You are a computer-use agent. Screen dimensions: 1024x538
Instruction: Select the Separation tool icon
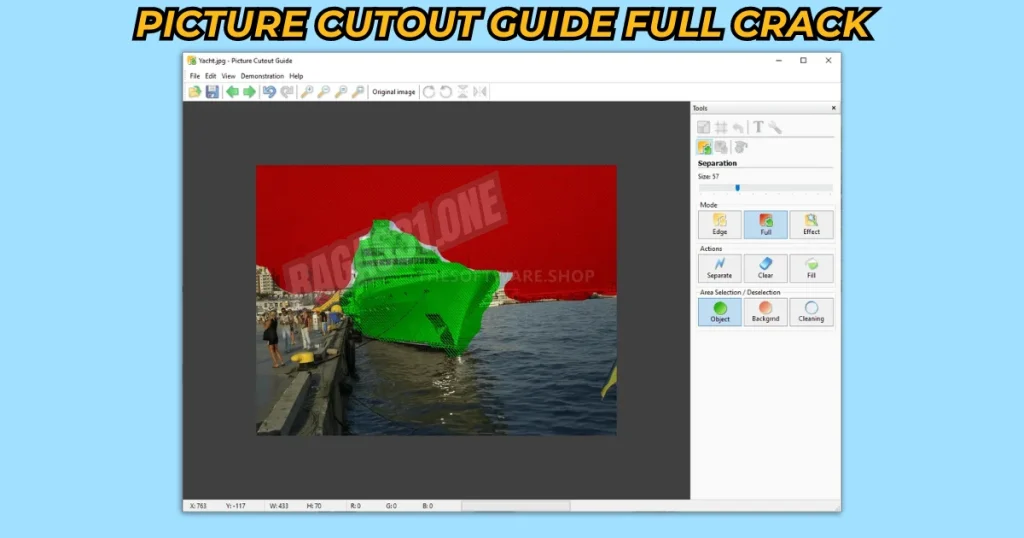[704, 147]
